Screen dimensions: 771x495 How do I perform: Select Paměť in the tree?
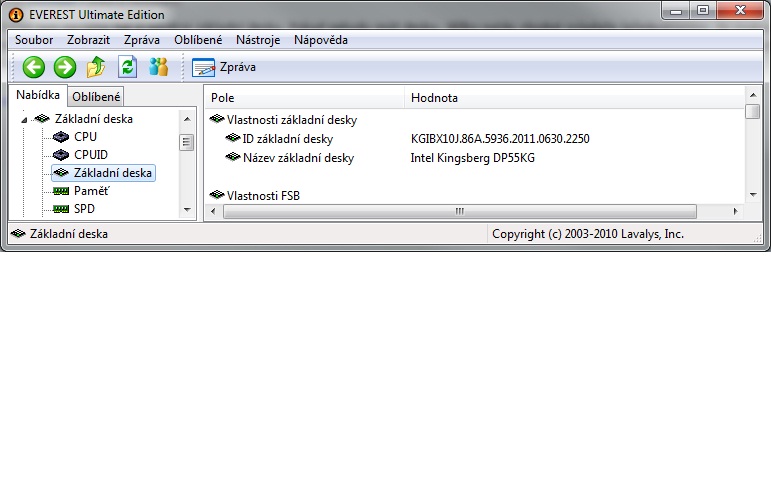click(92, 191)
